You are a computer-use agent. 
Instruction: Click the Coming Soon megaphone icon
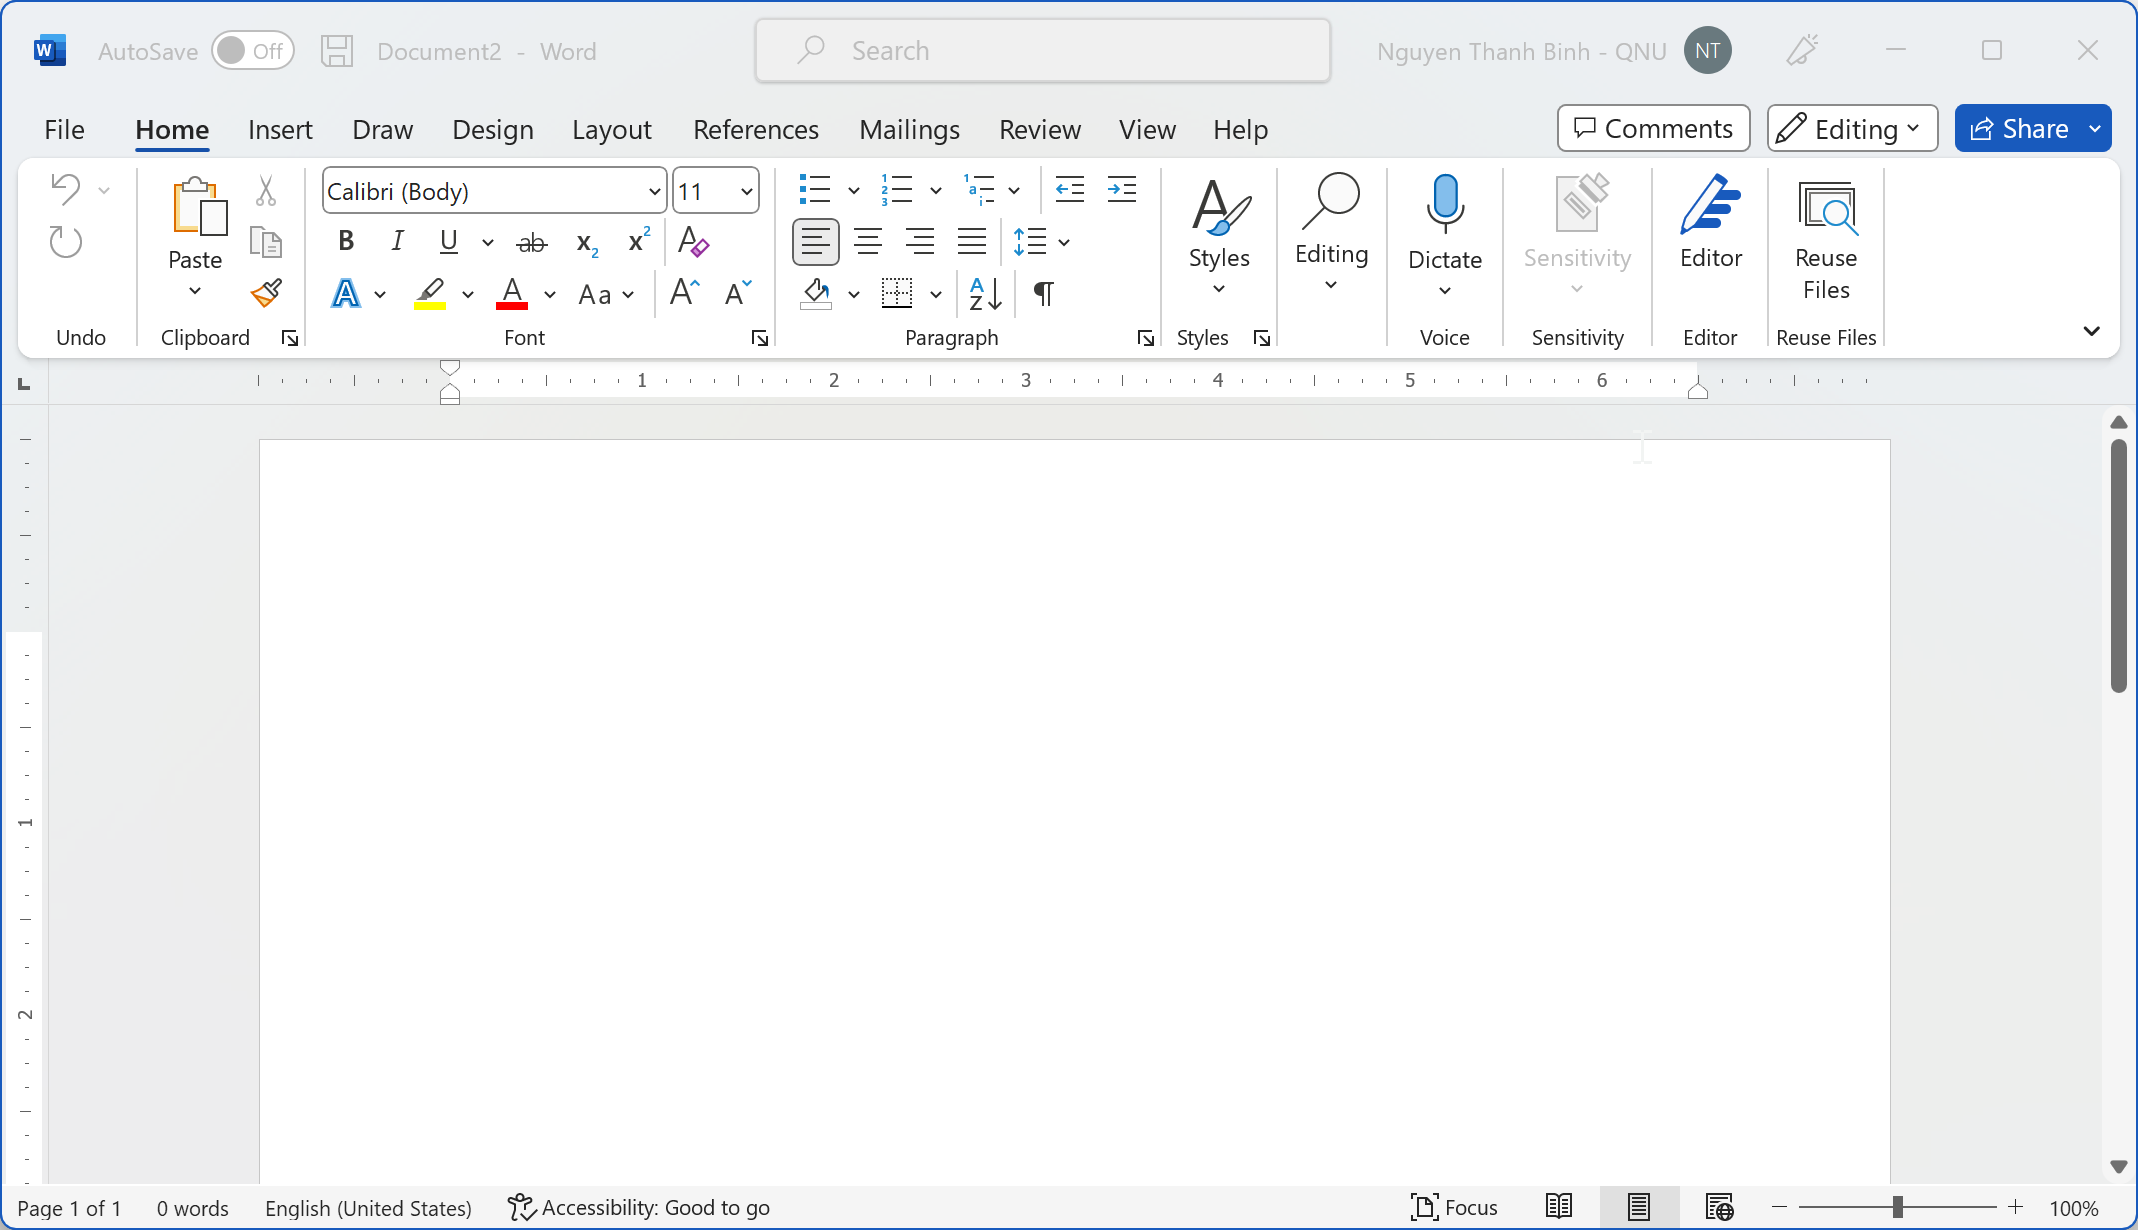1802,51
